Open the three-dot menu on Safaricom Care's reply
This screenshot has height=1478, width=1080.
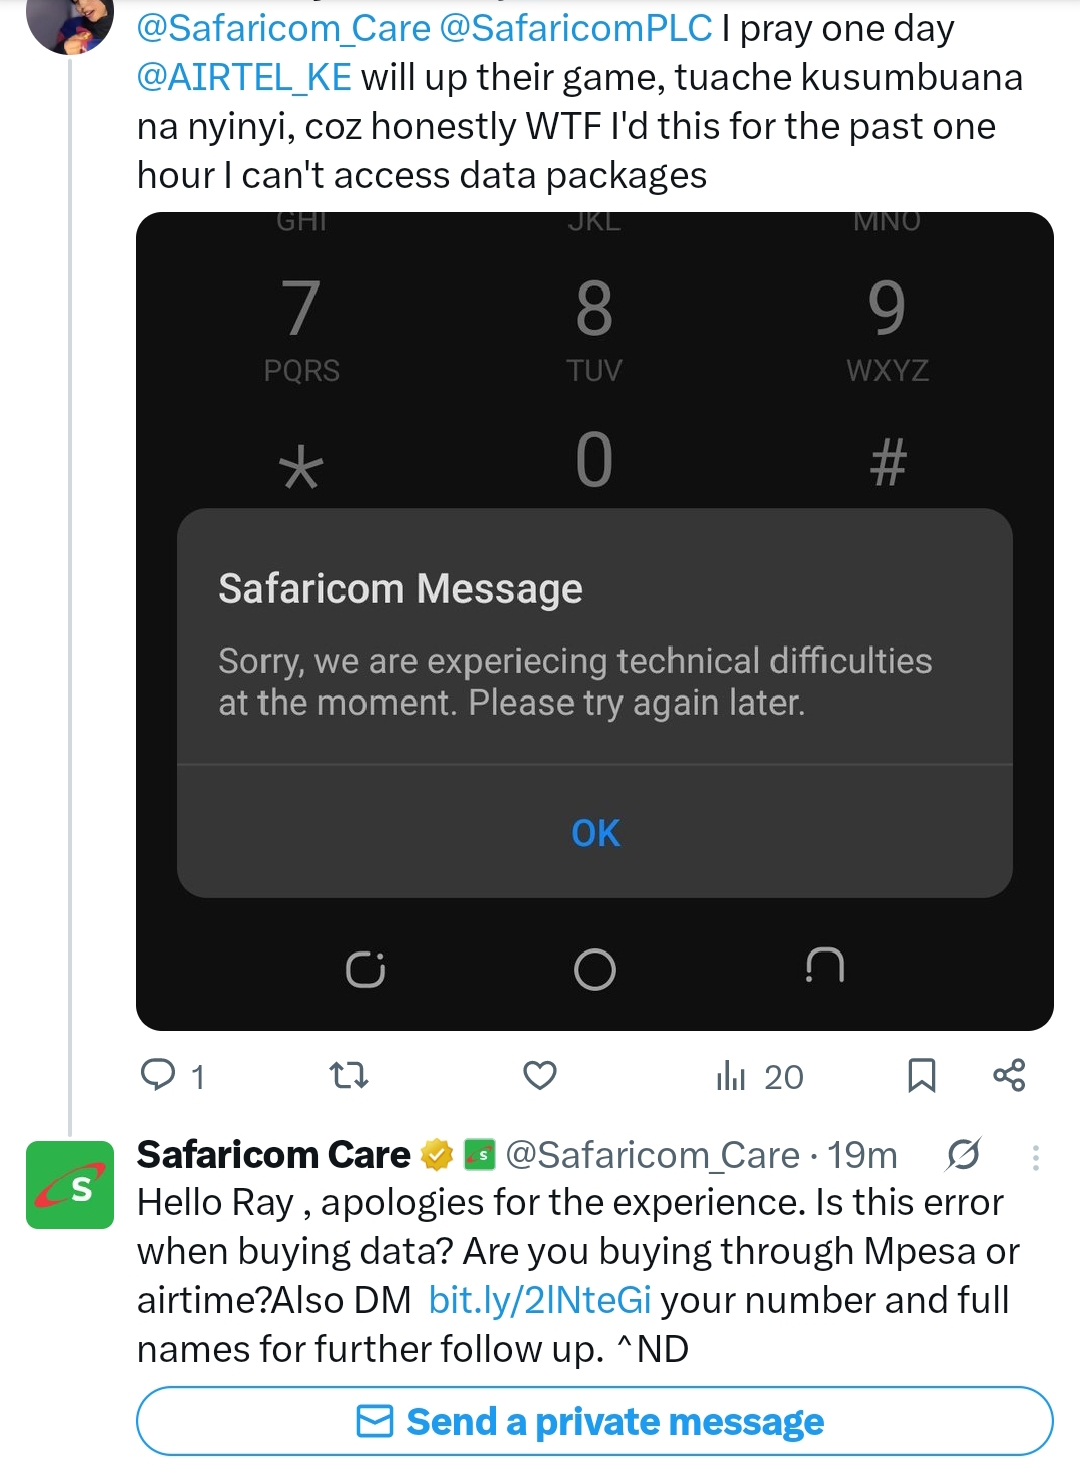point(1036,1156)
